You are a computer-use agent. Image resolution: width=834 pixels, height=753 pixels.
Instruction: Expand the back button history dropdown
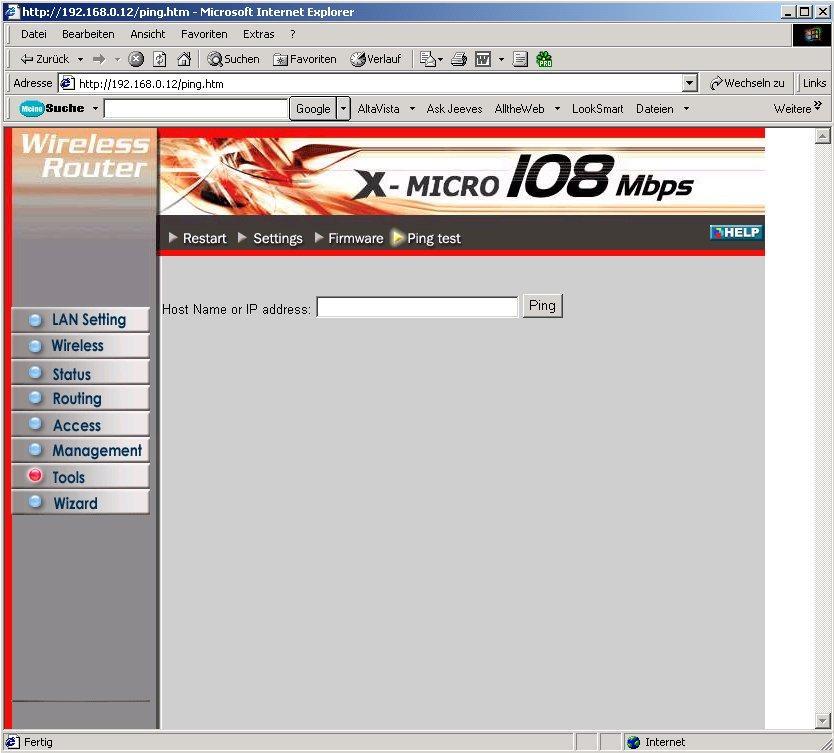click(x=80, y=60)
